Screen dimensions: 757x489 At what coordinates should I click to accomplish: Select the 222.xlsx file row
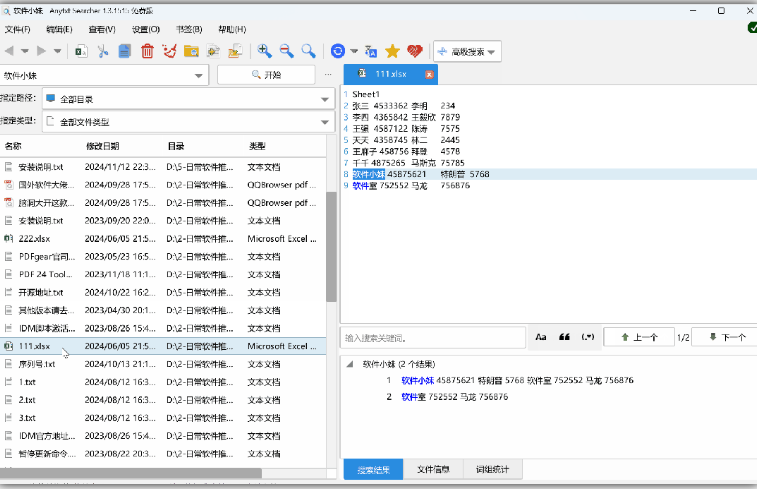click(x=163, y=238)
